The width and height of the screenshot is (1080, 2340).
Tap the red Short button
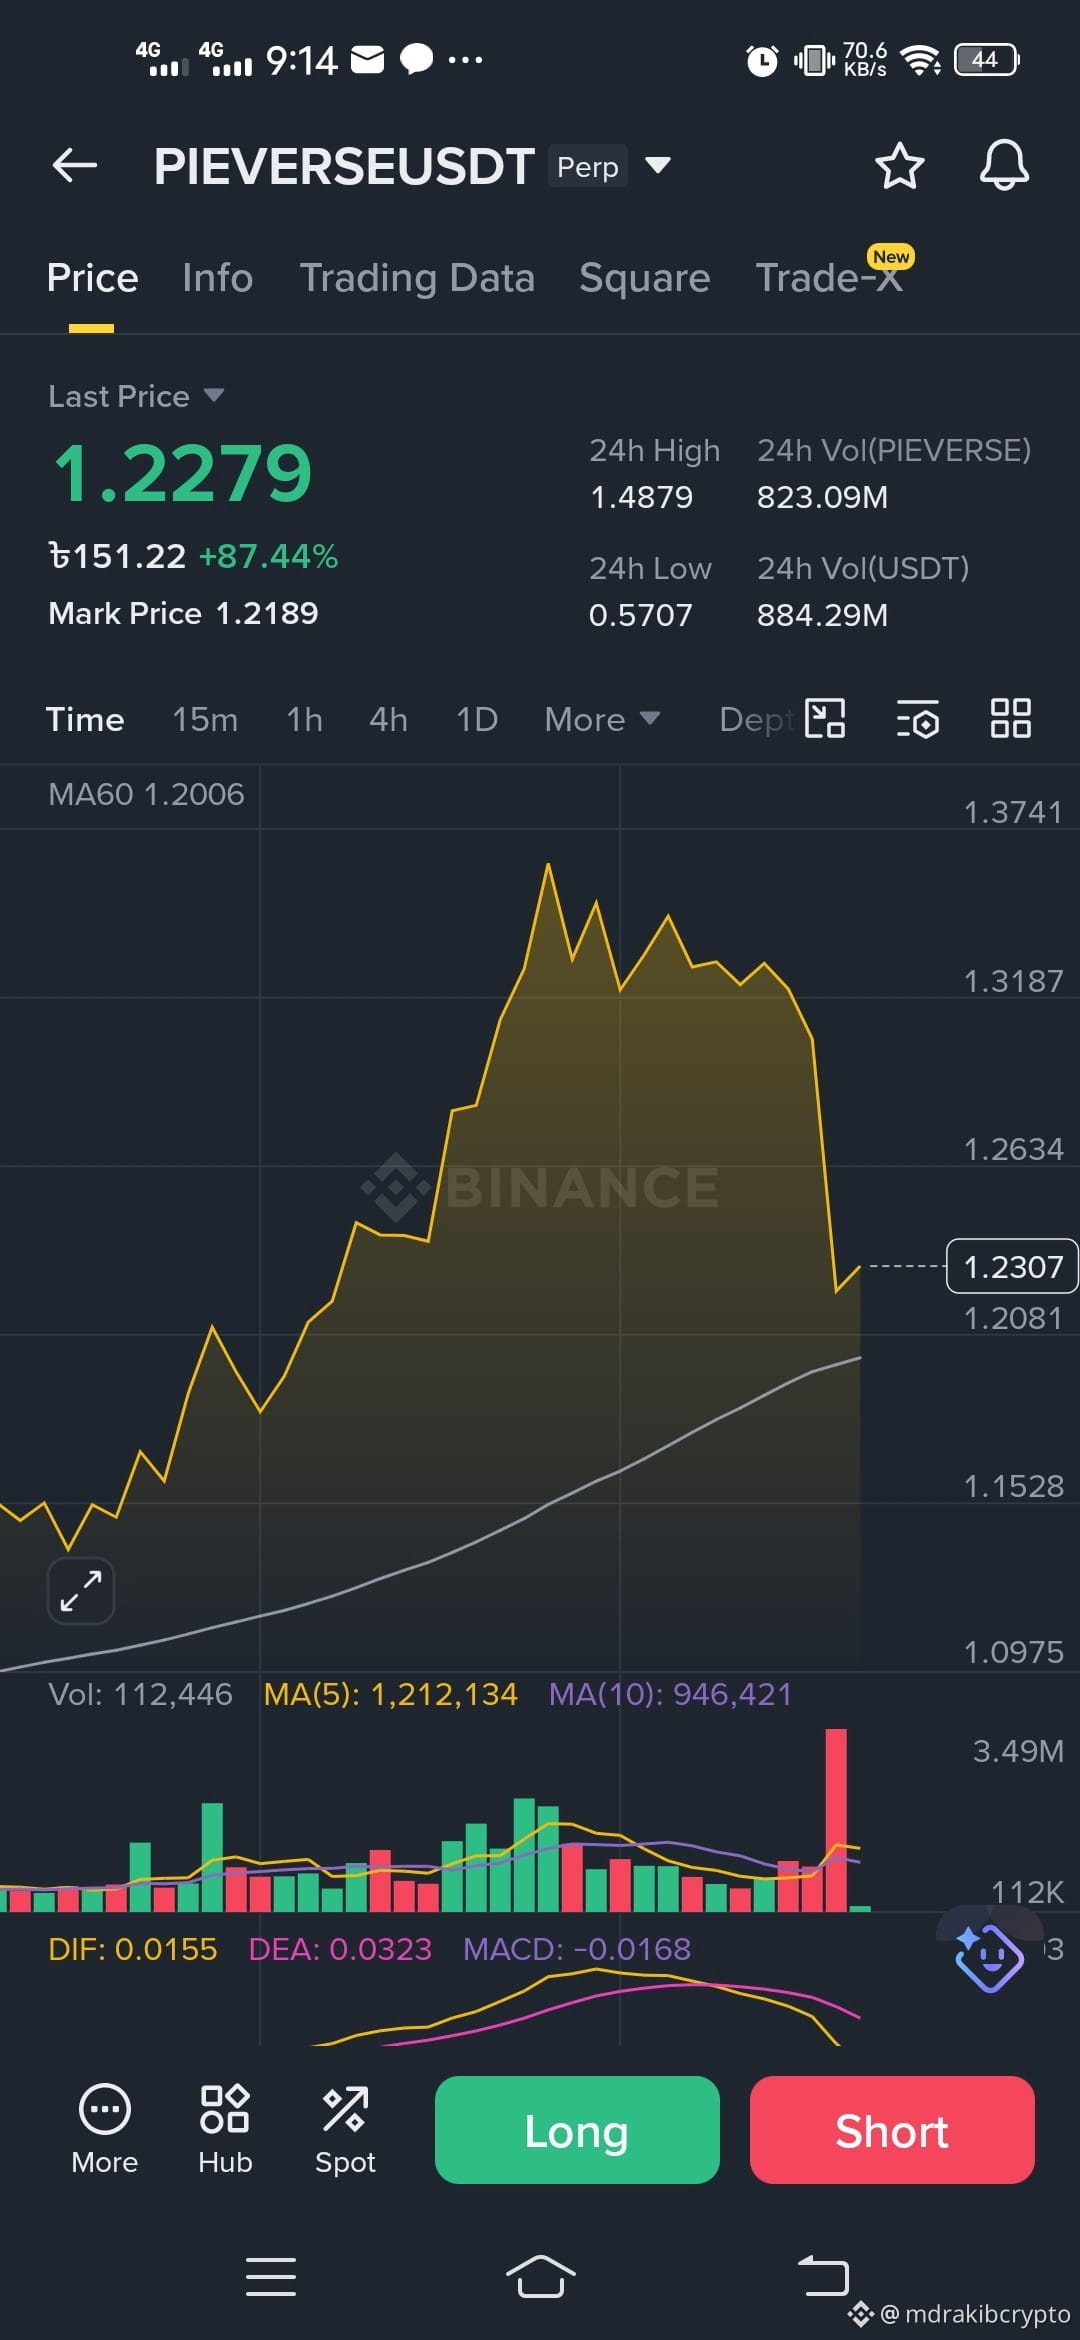[x=892, y=2130]
